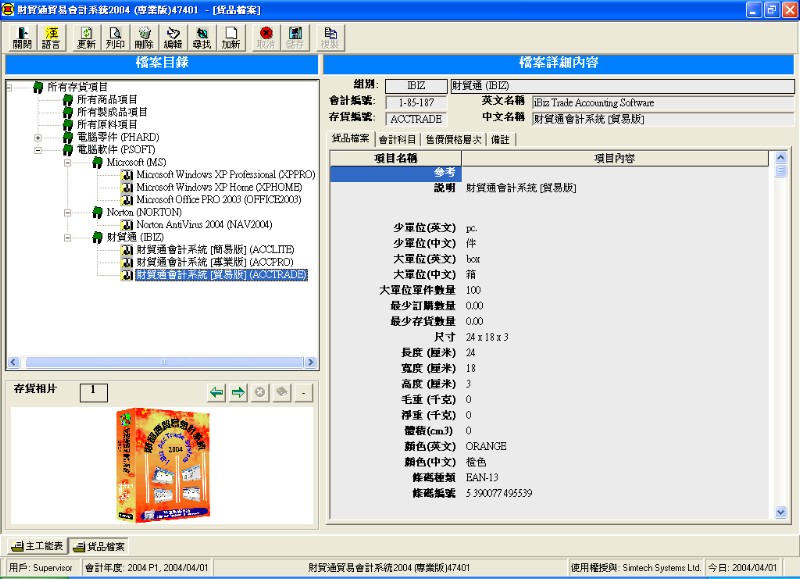Viewport: 800px width, 579px height.
Task: Select the 所有製成品項目 folder
Action: (112, 112)
